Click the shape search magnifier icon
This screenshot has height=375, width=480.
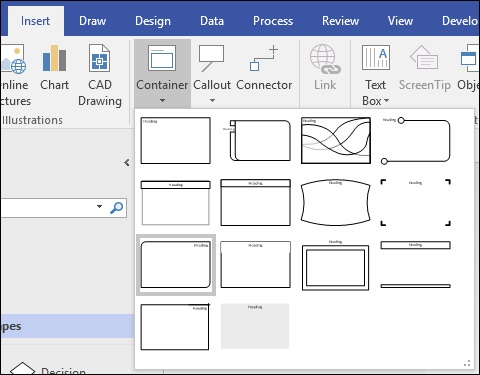click(117, 207)
